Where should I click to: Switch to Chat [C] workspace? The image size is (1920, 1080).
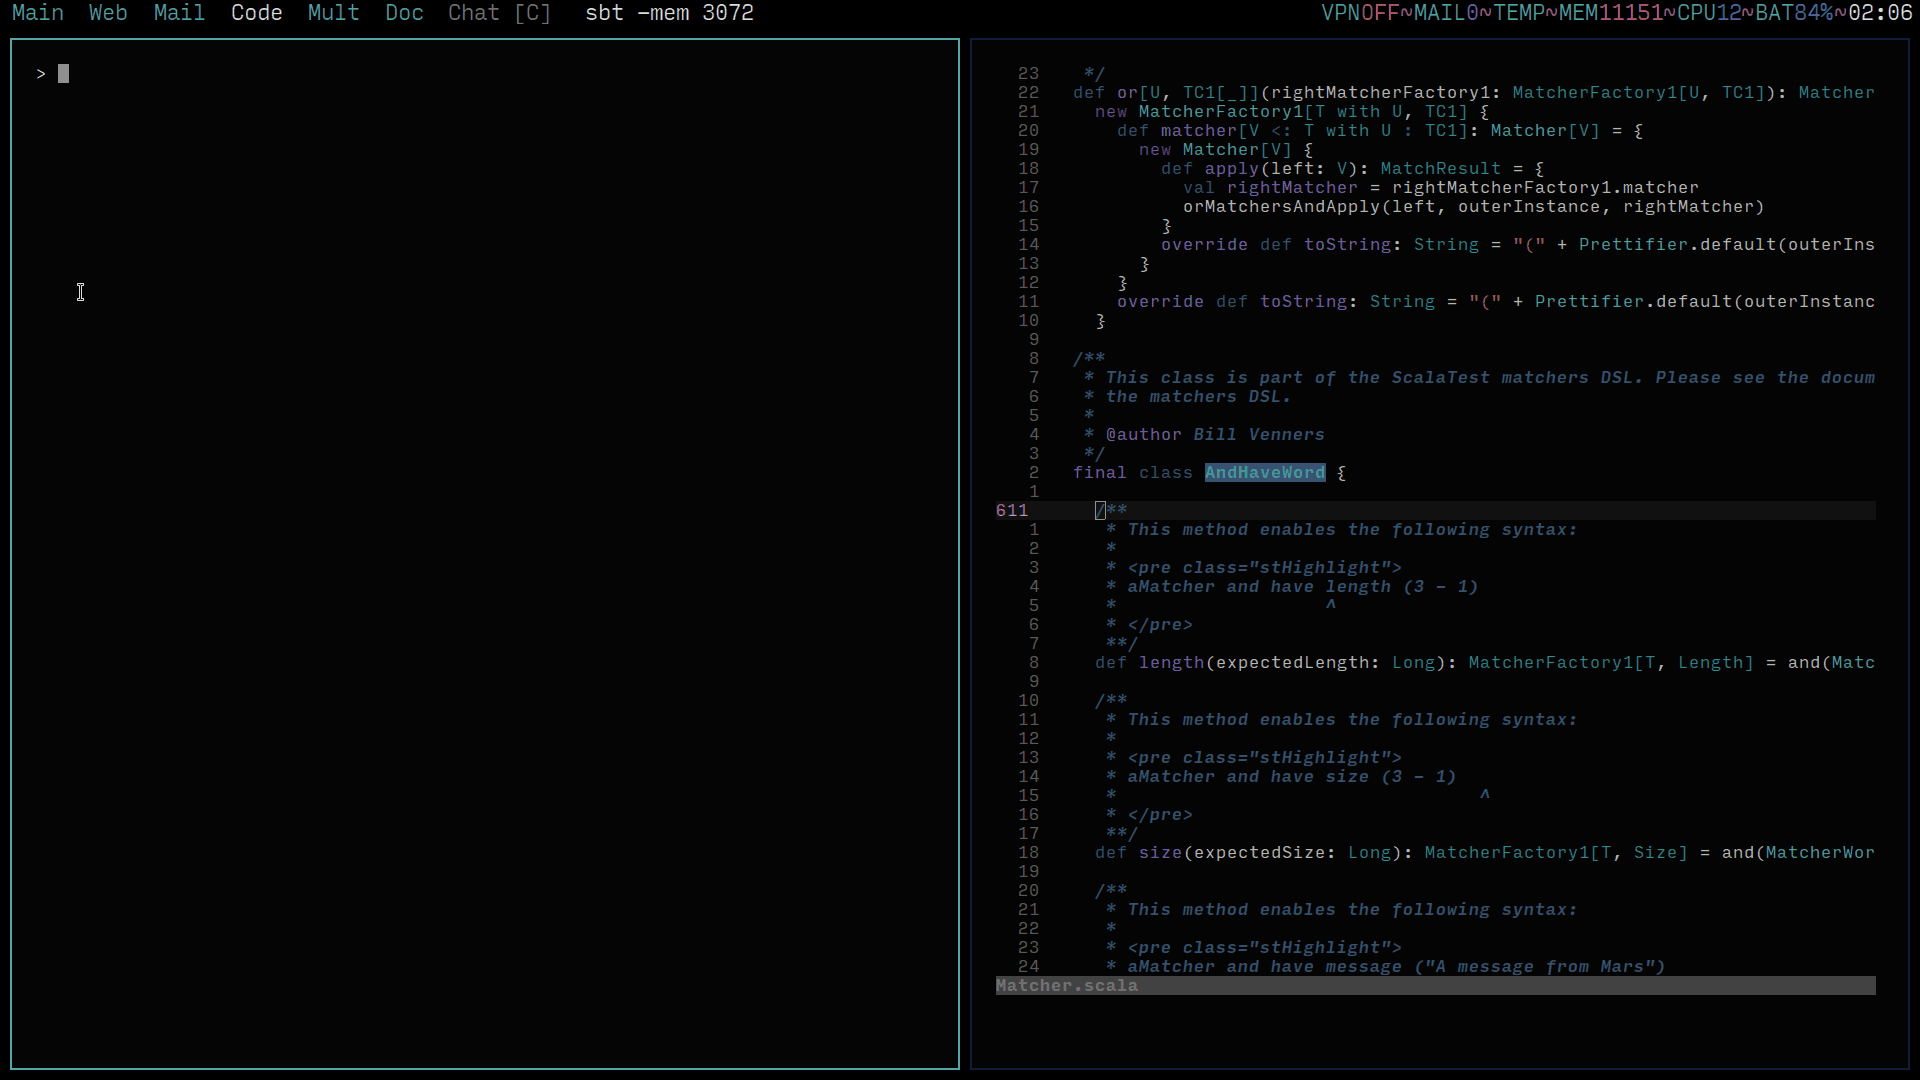[x=499, y=13]
